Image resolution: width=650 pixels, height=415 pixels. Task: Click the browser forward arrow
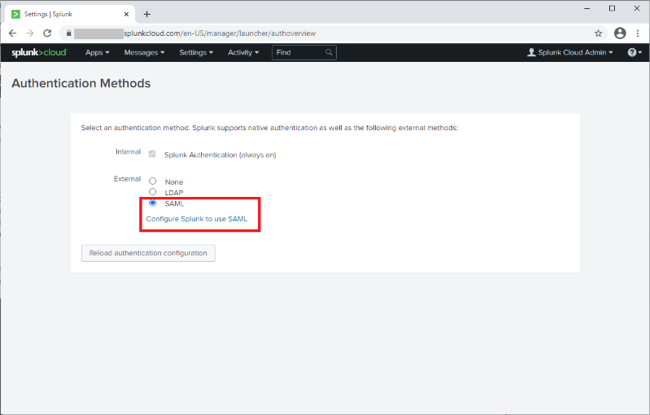tap(30, 33)
